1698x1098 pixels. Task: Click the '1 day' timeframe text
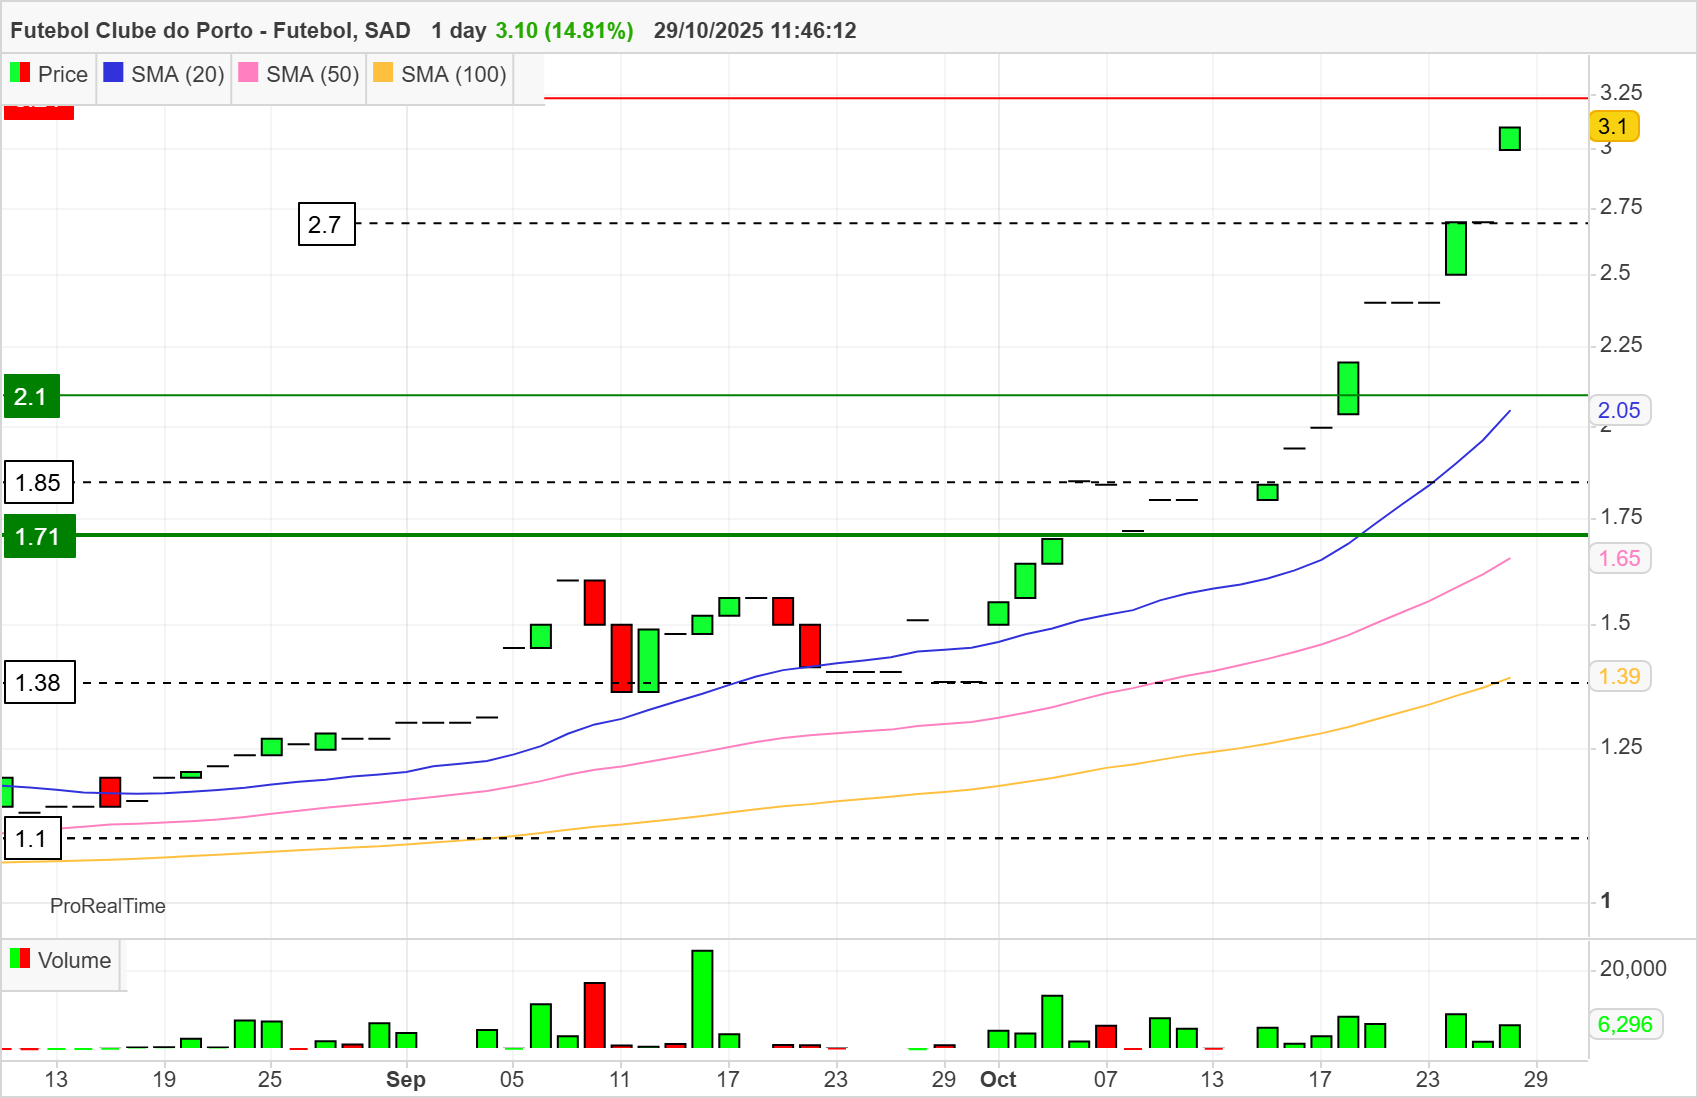[x=459, y=30]
